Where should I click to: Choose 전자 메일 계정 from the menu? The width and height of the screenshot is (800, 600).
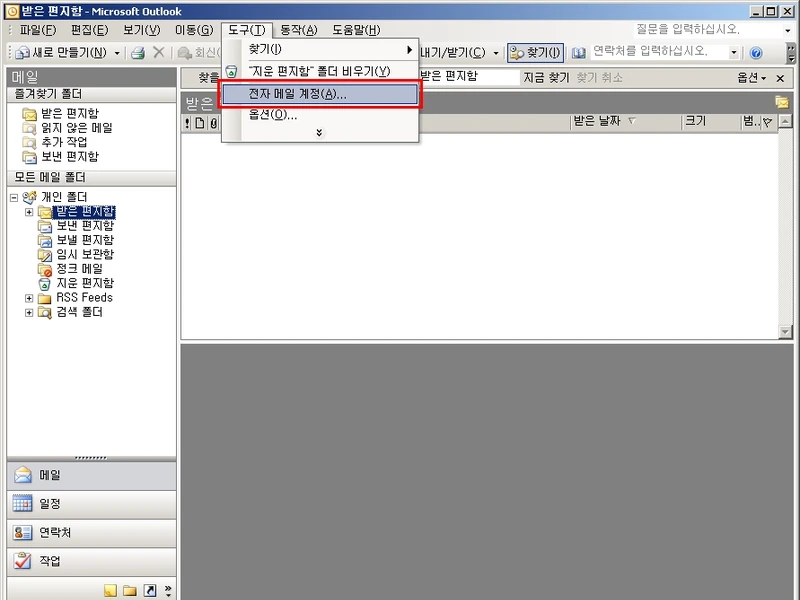click(318, 94)
